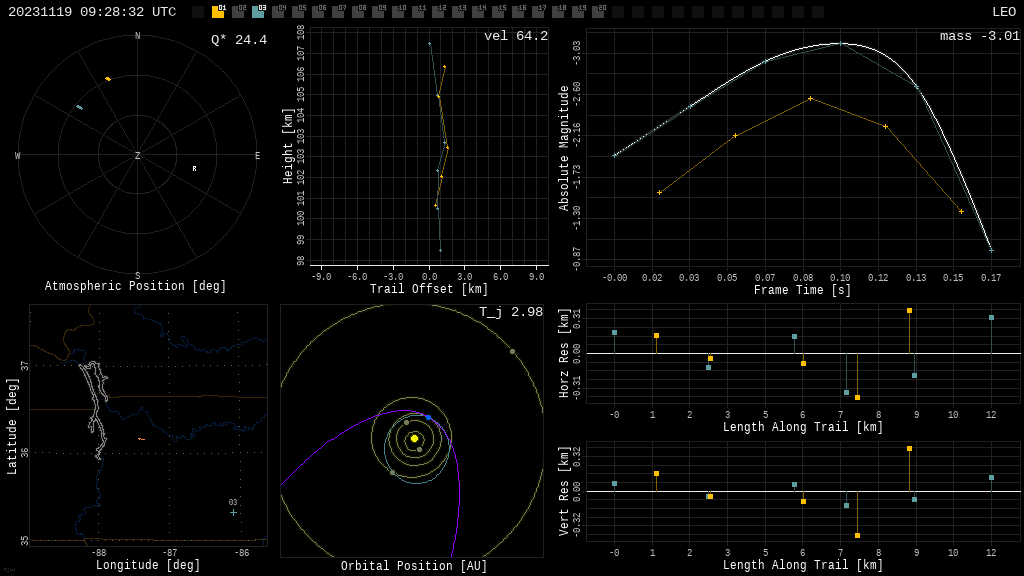
Task: Click the Frame Time [s] axis label
Action: click(803, 290)
